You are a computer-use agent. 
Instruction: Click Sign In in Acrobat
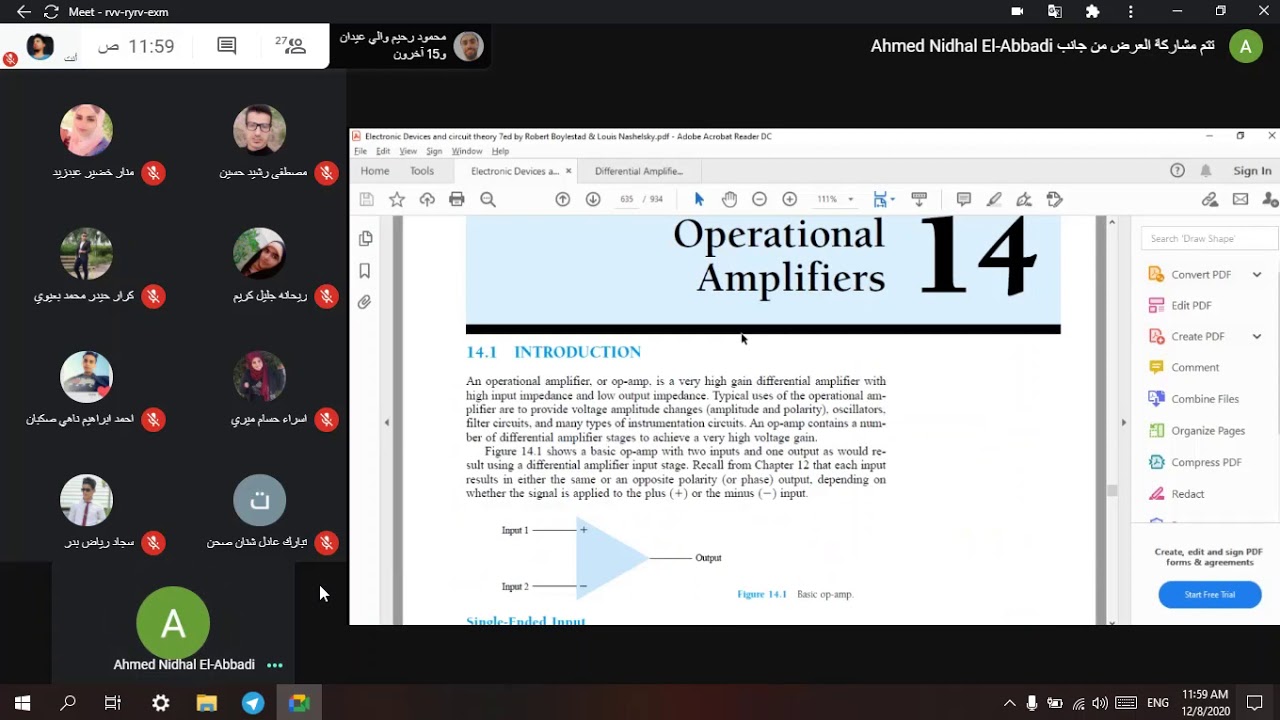pos(1252,171)
